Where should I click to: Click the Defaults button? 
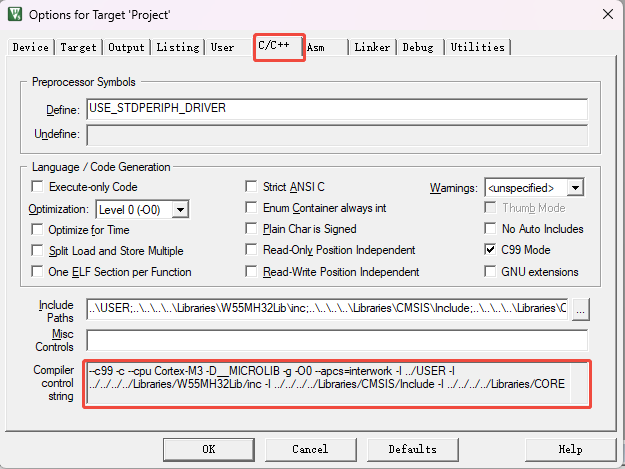413,449
